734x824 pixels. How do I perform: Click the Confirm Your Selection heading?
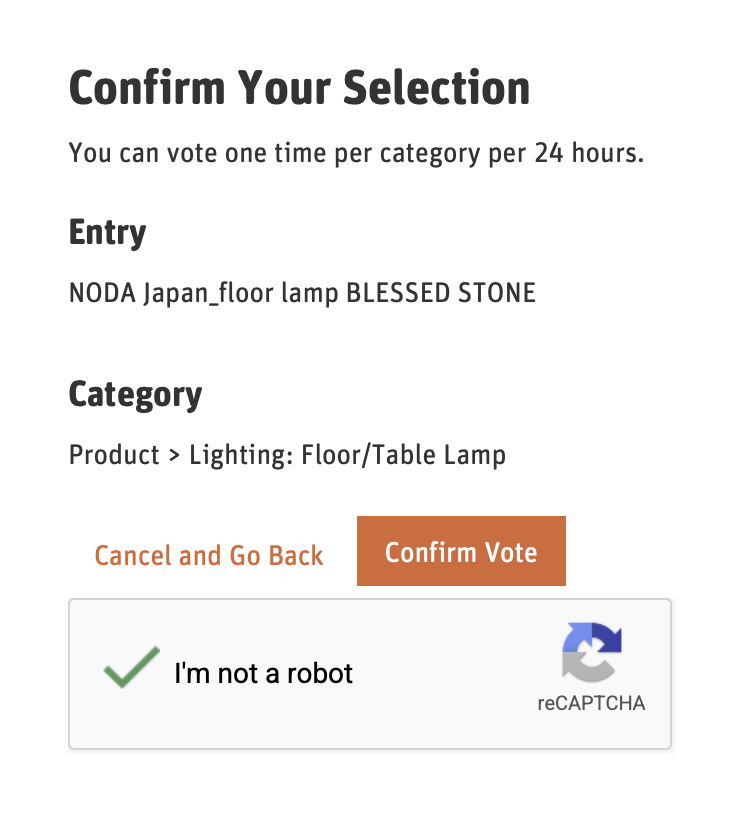(299, 88)
